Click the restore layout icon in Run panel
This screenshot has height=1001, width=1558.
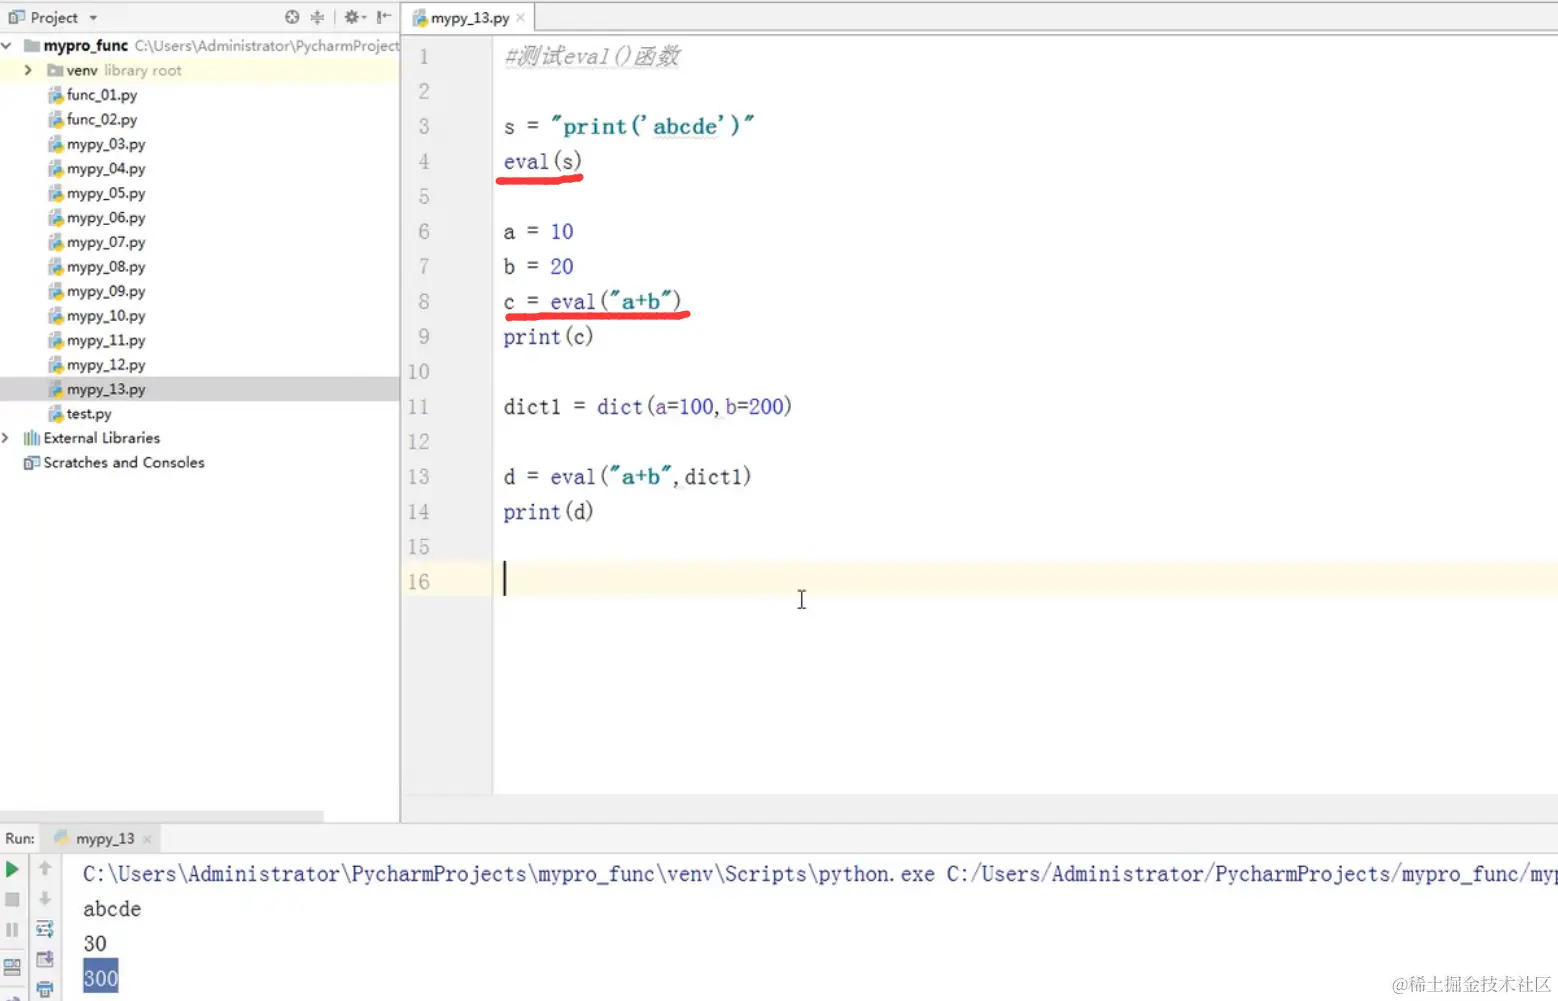[x=12, y=967]
